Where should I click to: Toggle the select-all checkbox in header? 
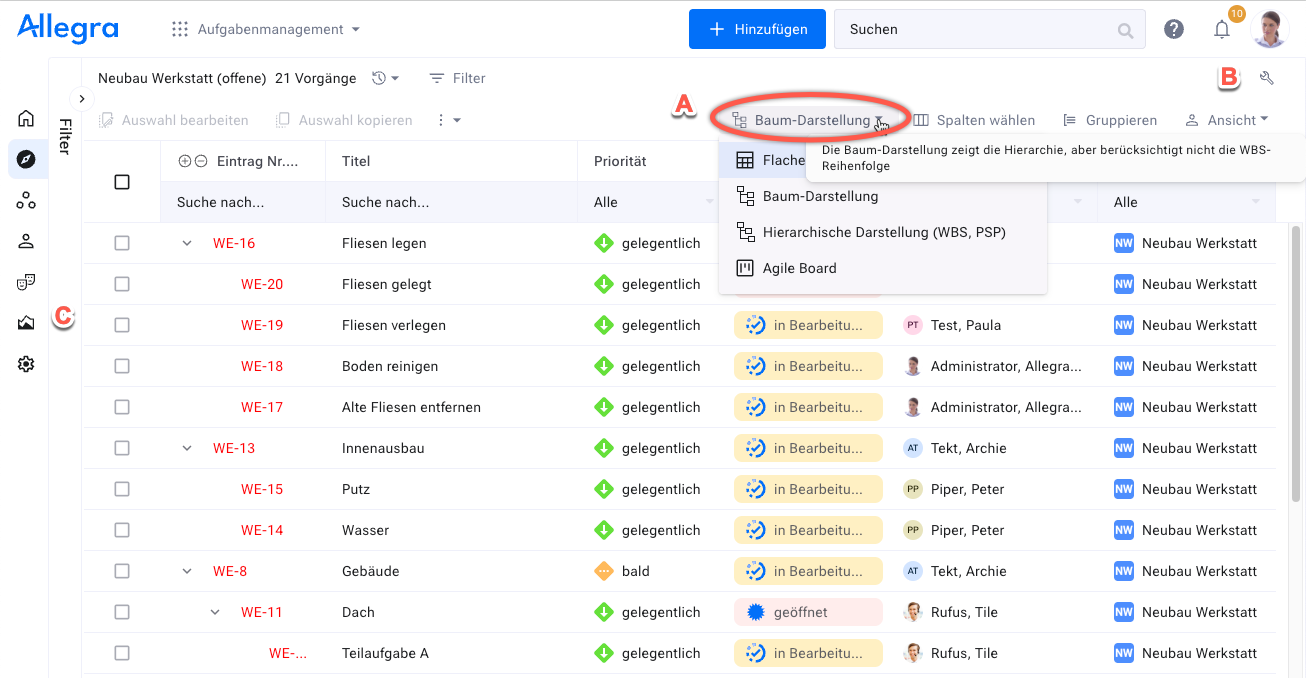122,182
